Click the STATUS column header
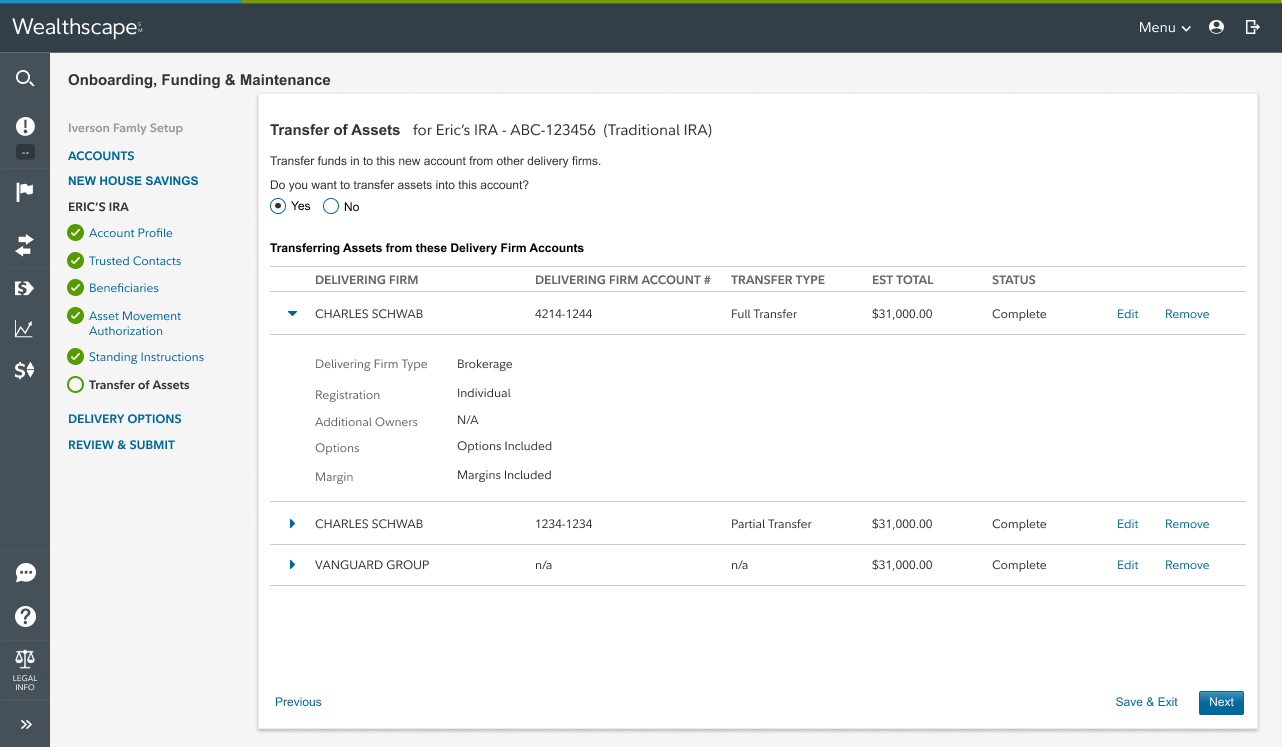The height and width of the screenshot is (747, 1282). point(1014,280)
